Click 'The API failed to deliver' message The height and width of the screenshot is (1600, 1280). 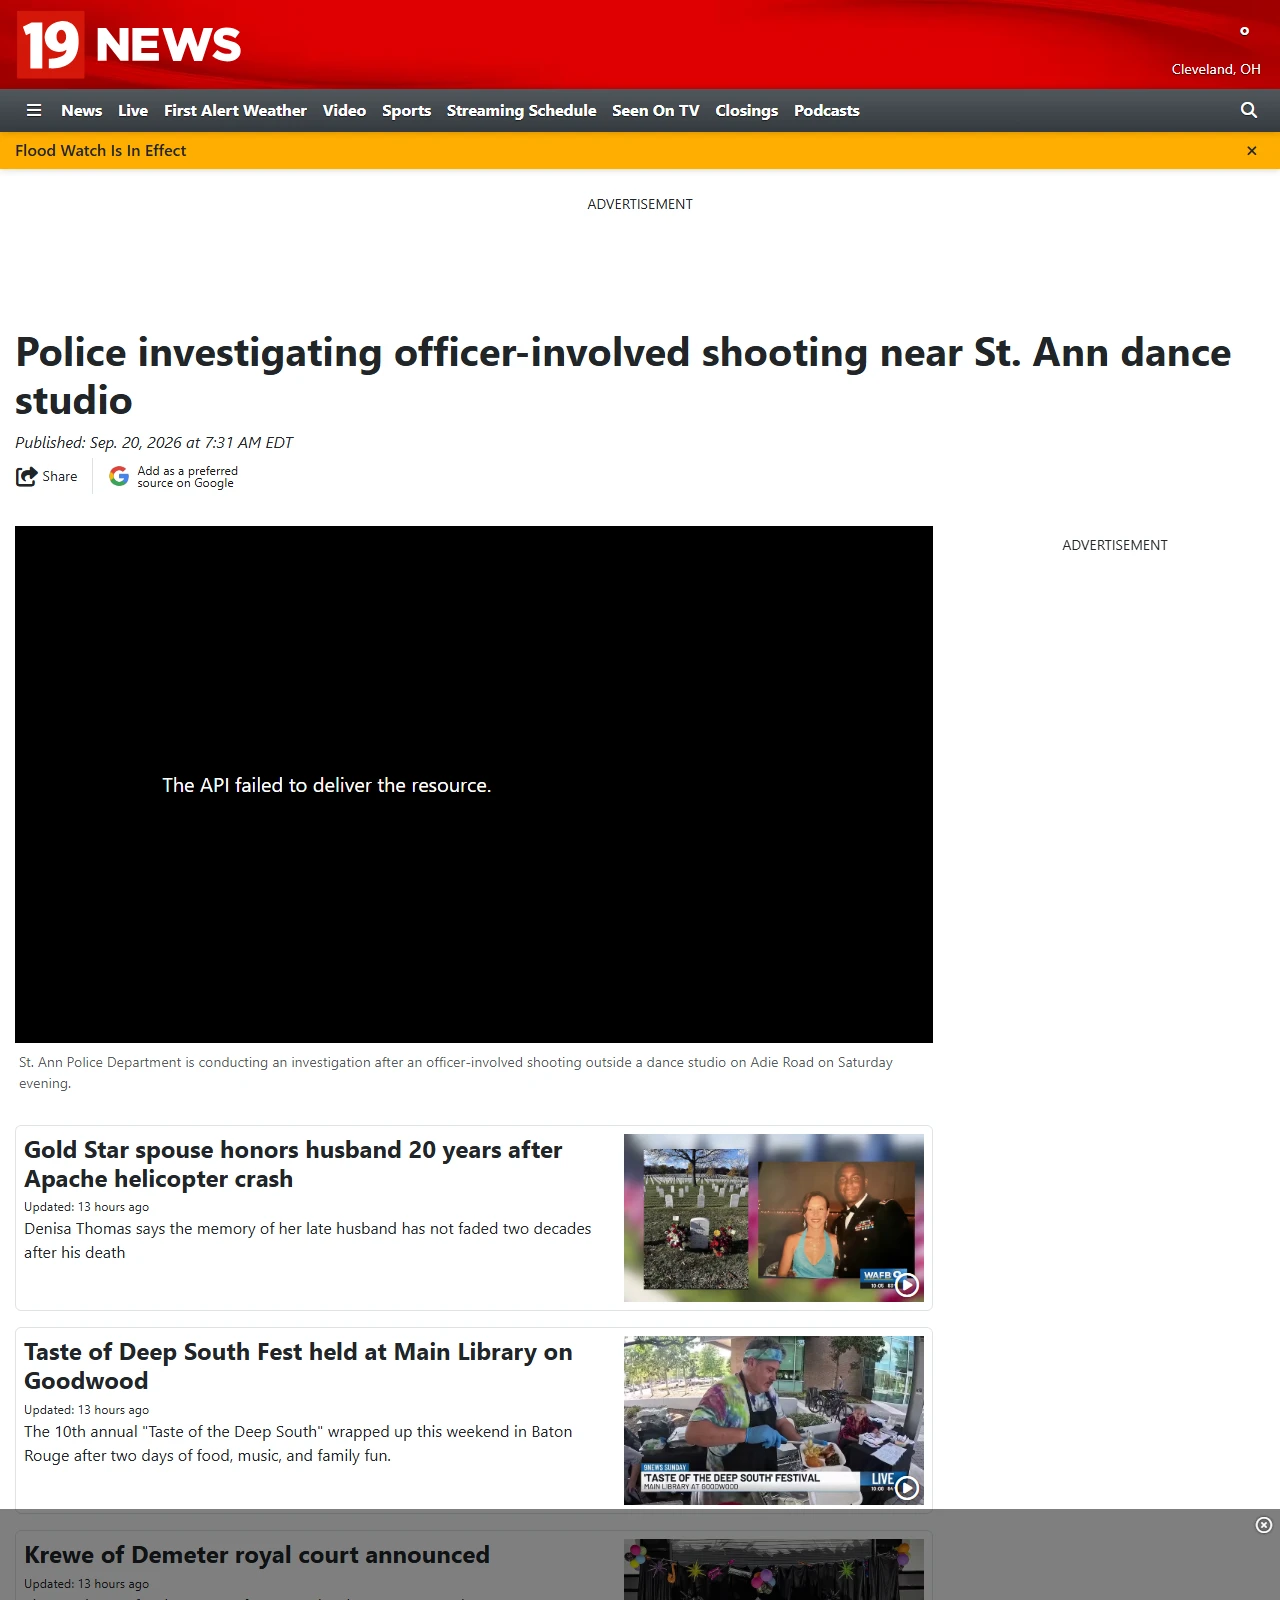coord(327,785)
